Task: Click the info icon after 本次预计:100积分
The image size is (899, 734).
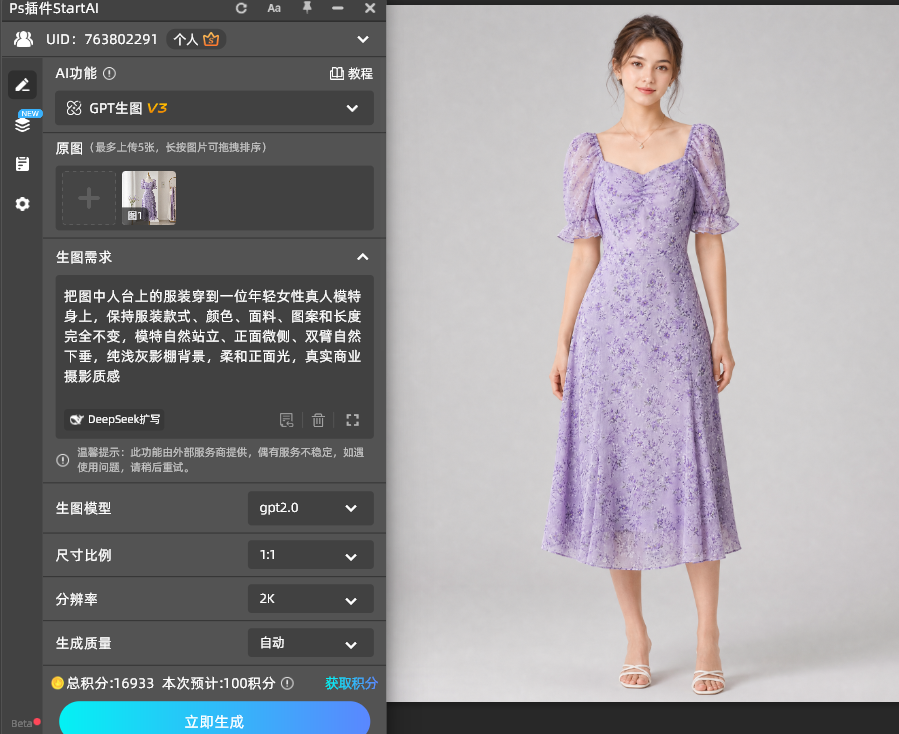Action: (x=287, y=683)
